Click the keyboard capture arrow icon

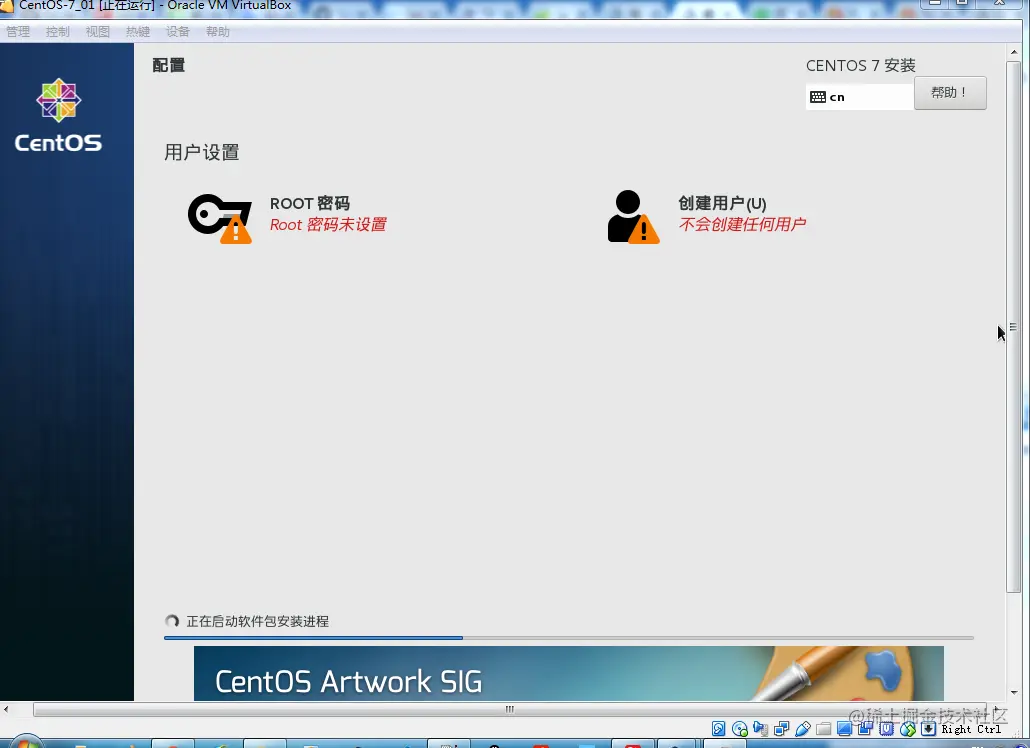click(x=928, y=728)
